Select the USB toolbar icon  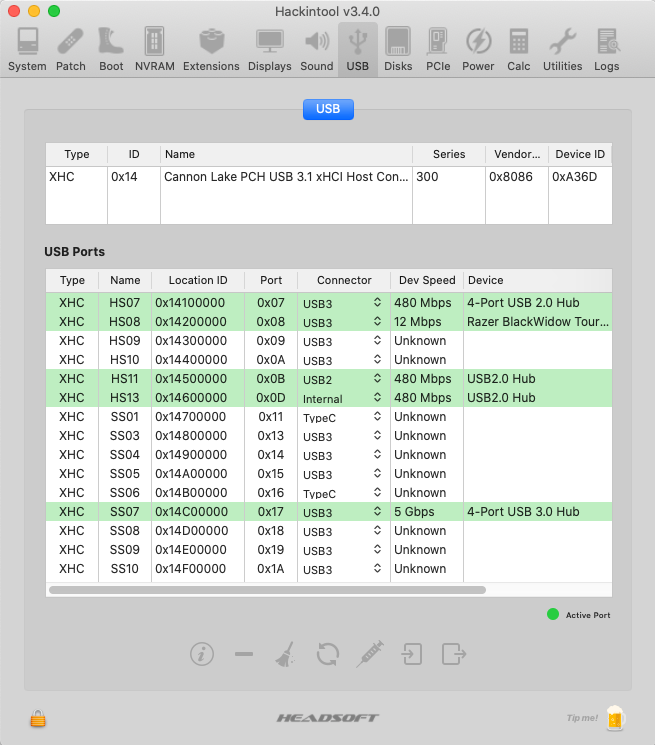(358, 49)
